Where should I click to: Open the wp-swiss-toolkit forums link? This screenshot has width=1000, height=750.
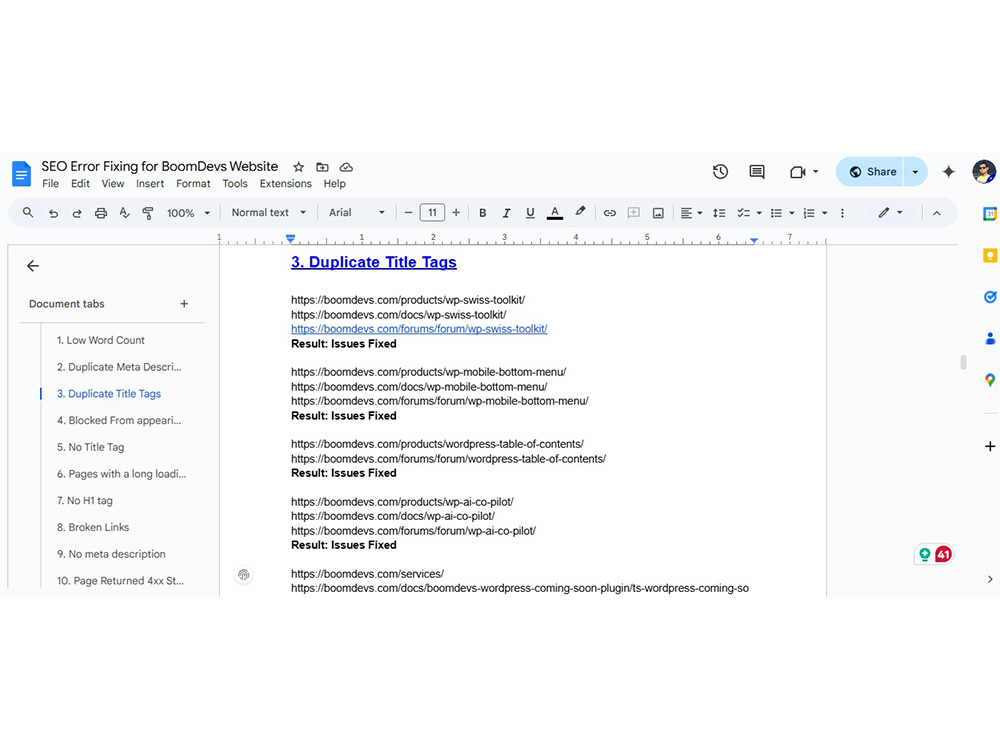419,329
